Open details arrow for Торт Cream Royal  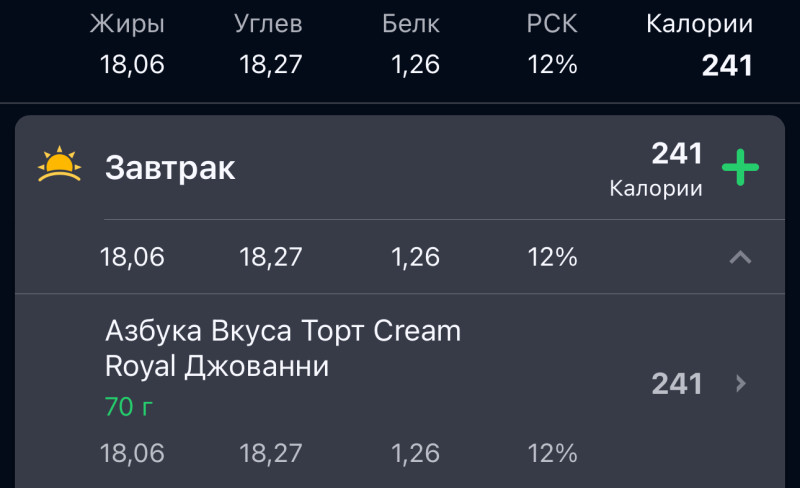(740, 384)
